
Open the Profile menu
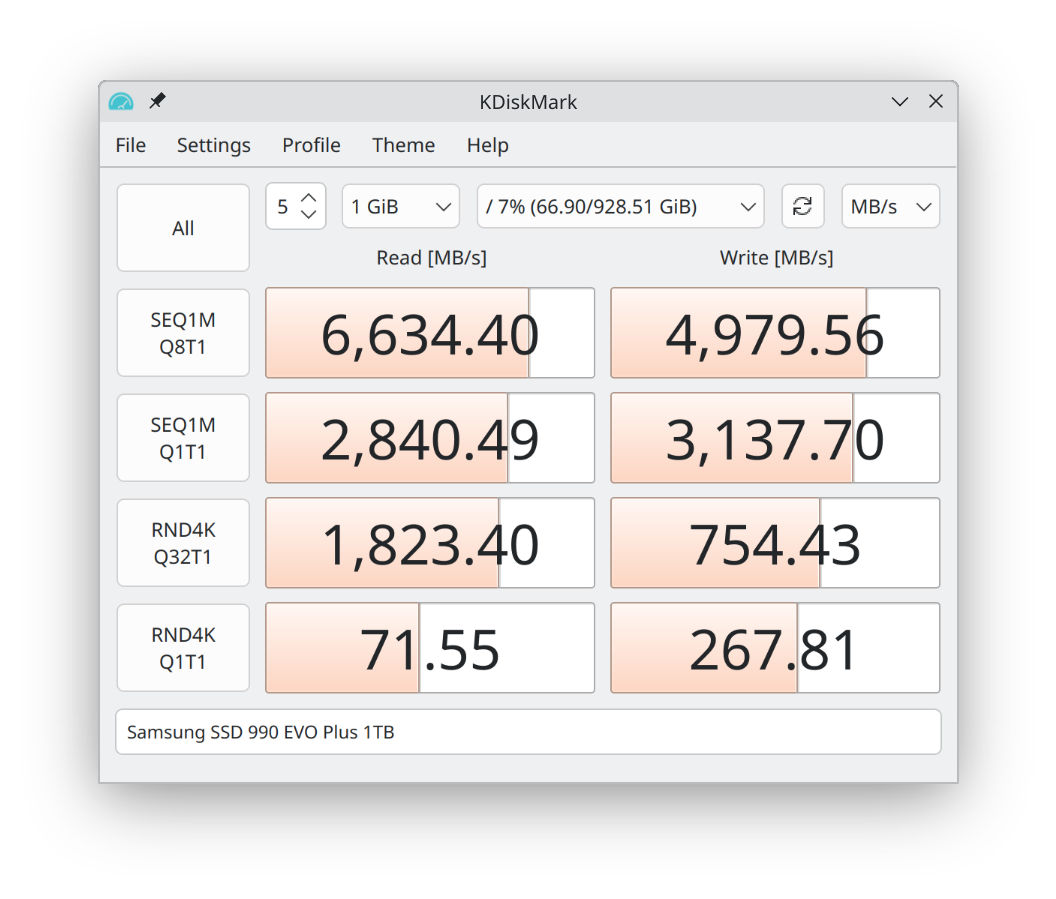coord(311,145)
